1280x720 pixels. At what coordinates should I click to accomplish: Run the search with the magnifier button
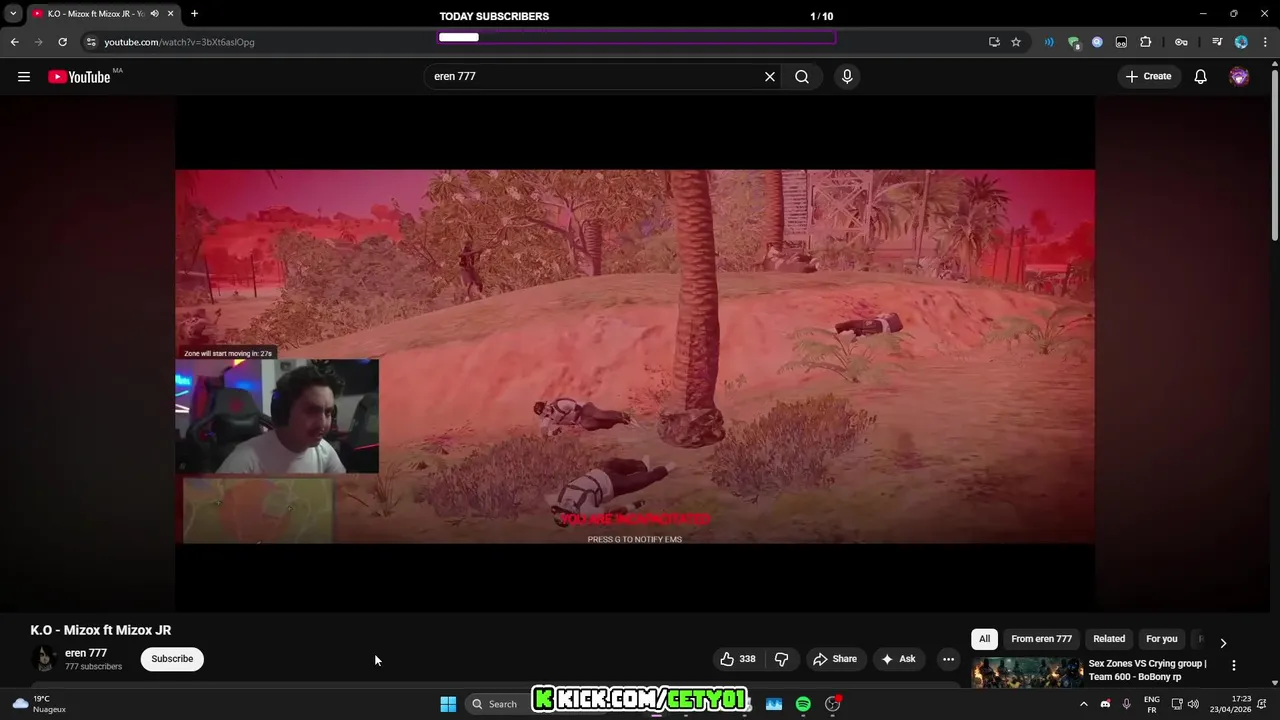[802, 77]
